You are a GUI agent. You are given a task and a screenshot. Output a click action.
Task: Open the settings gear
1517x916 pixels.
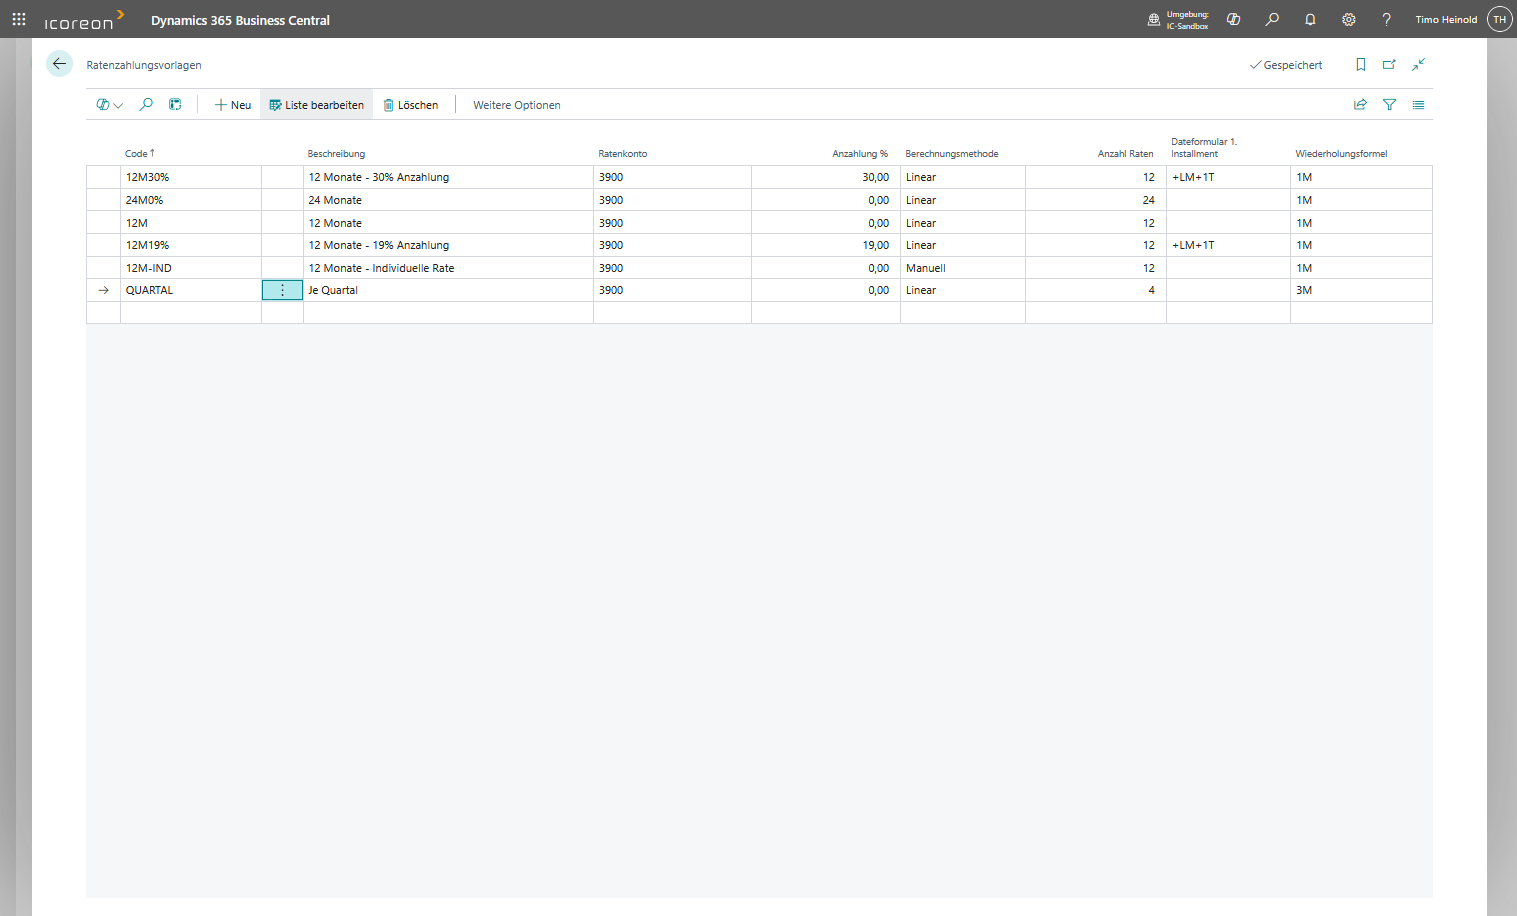(1348, 20)
